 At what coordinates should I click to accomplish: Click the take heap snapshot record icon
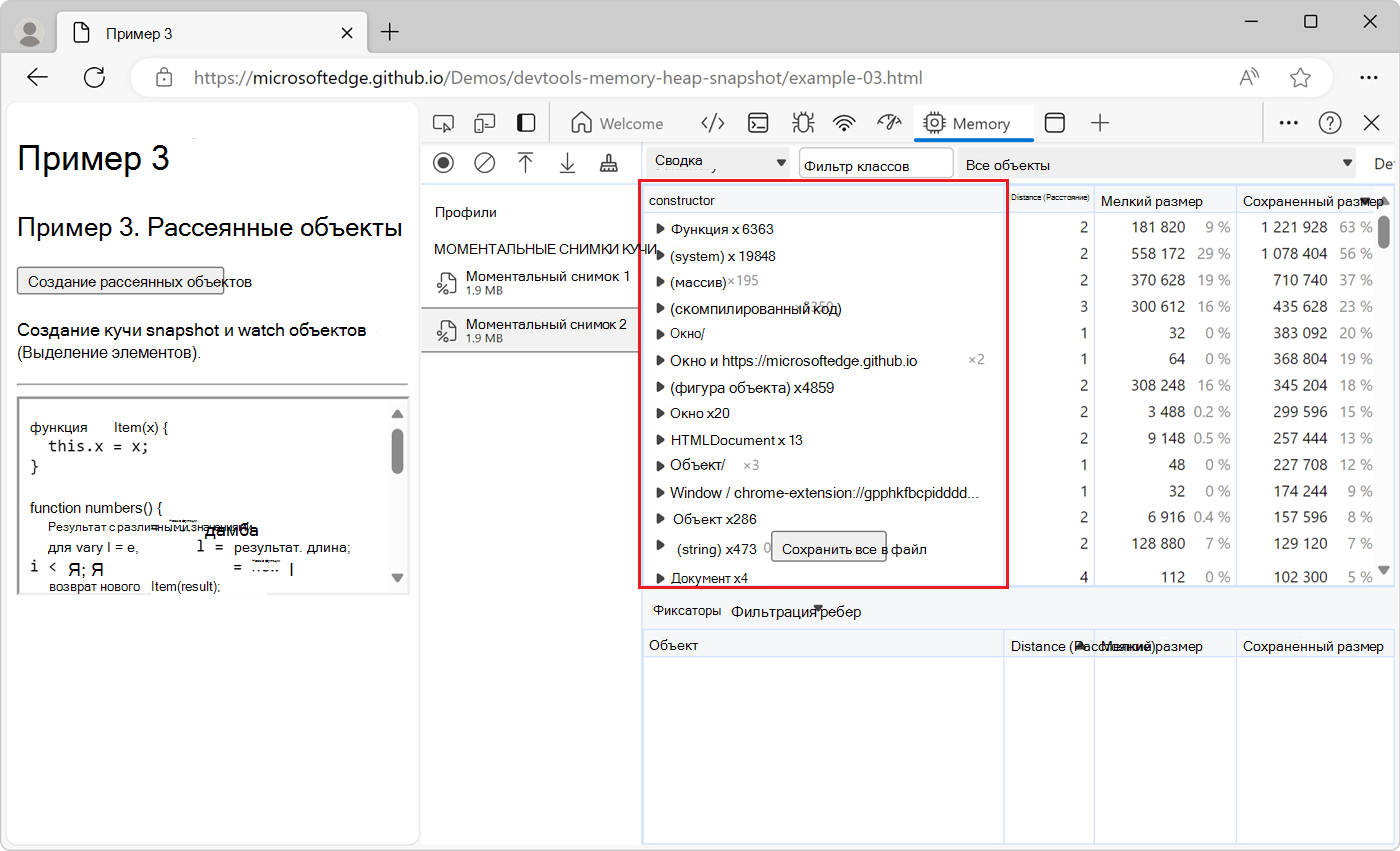pos(444,163)
